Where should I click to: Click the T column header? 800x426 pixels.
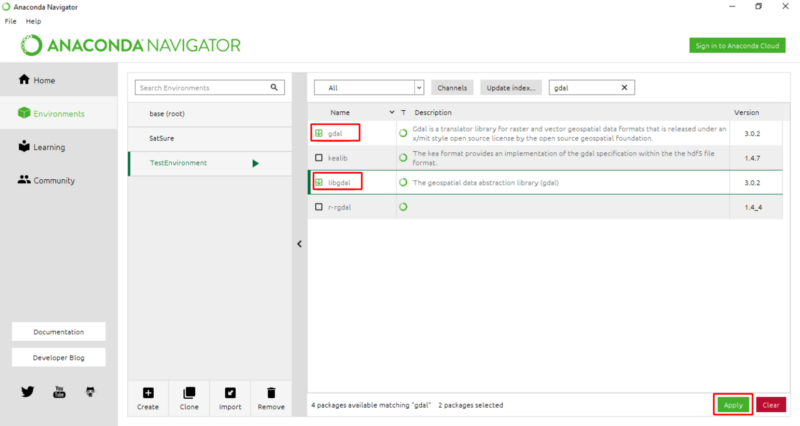403,112
